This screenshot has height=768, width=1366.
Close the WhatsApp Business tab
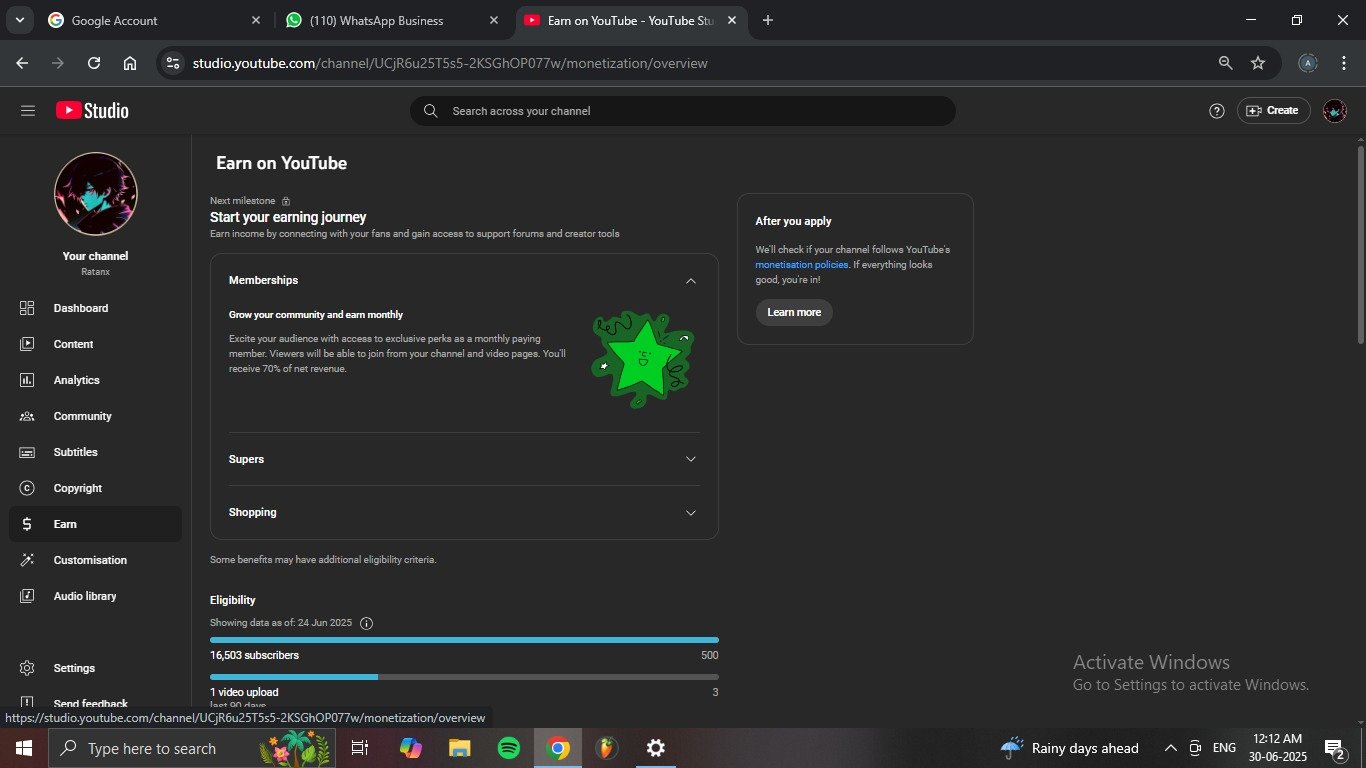[x=494, y=20]
